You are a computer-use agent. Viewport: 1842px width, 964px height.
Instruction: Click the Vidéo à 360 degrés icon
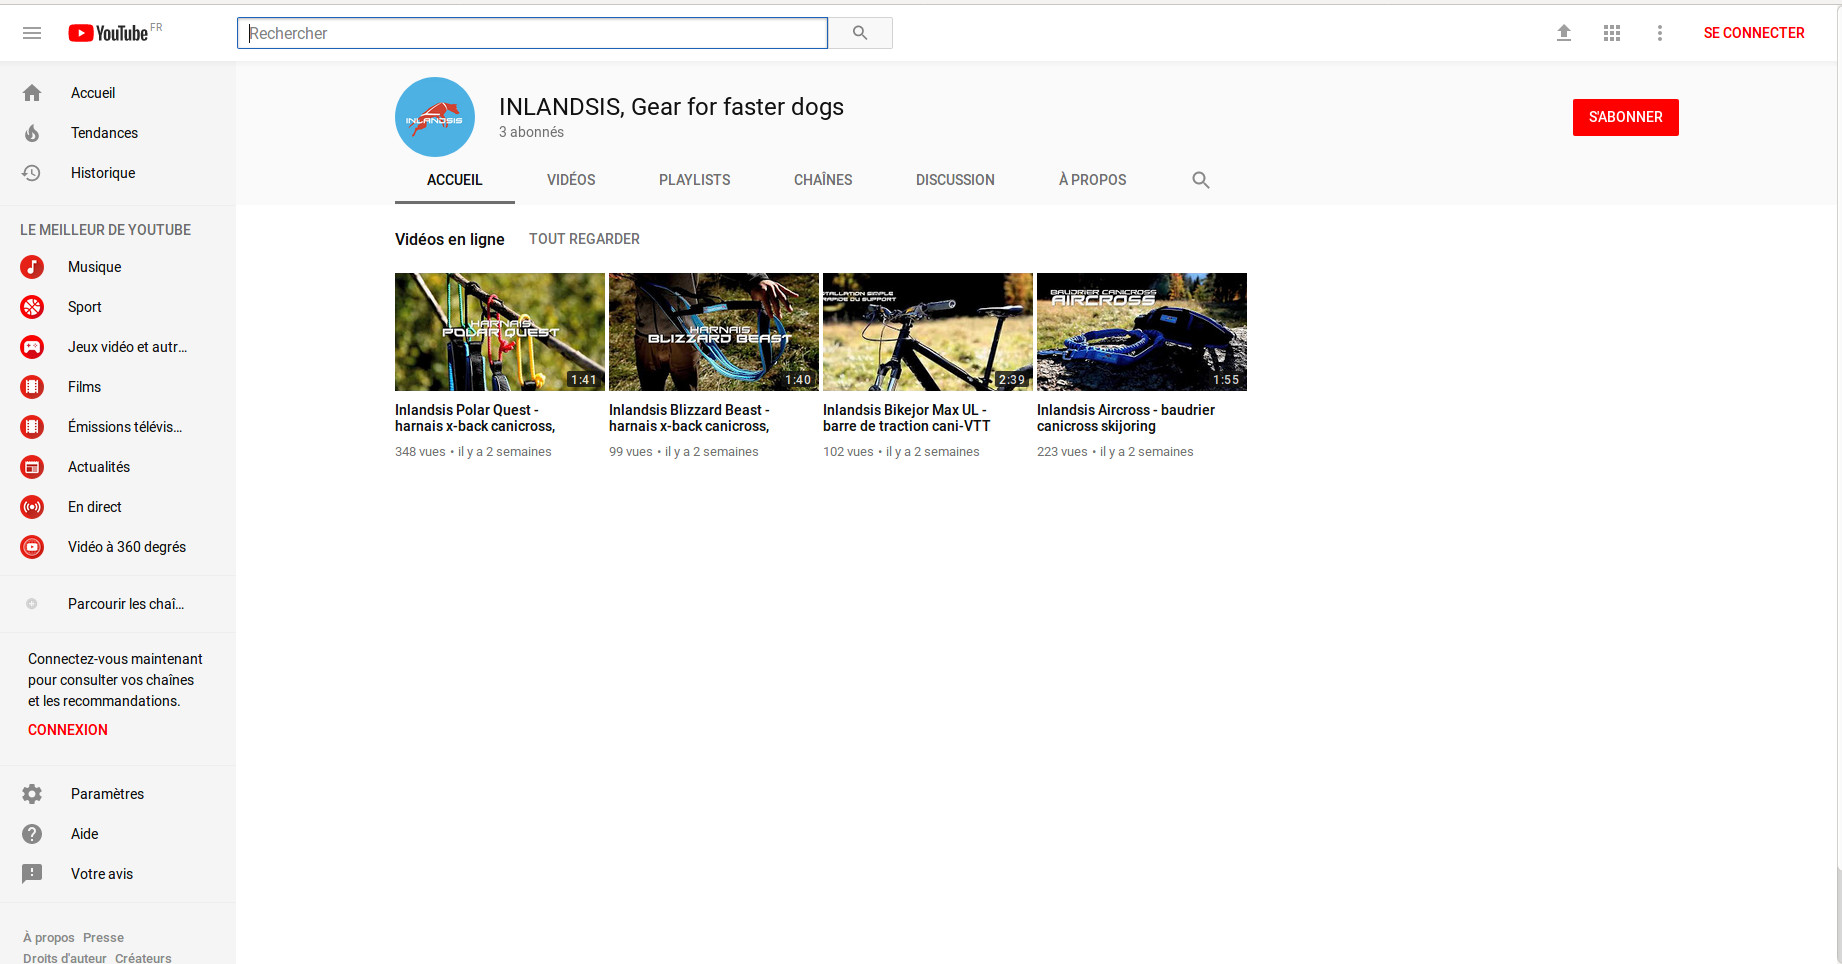click(x=32, y=547)
